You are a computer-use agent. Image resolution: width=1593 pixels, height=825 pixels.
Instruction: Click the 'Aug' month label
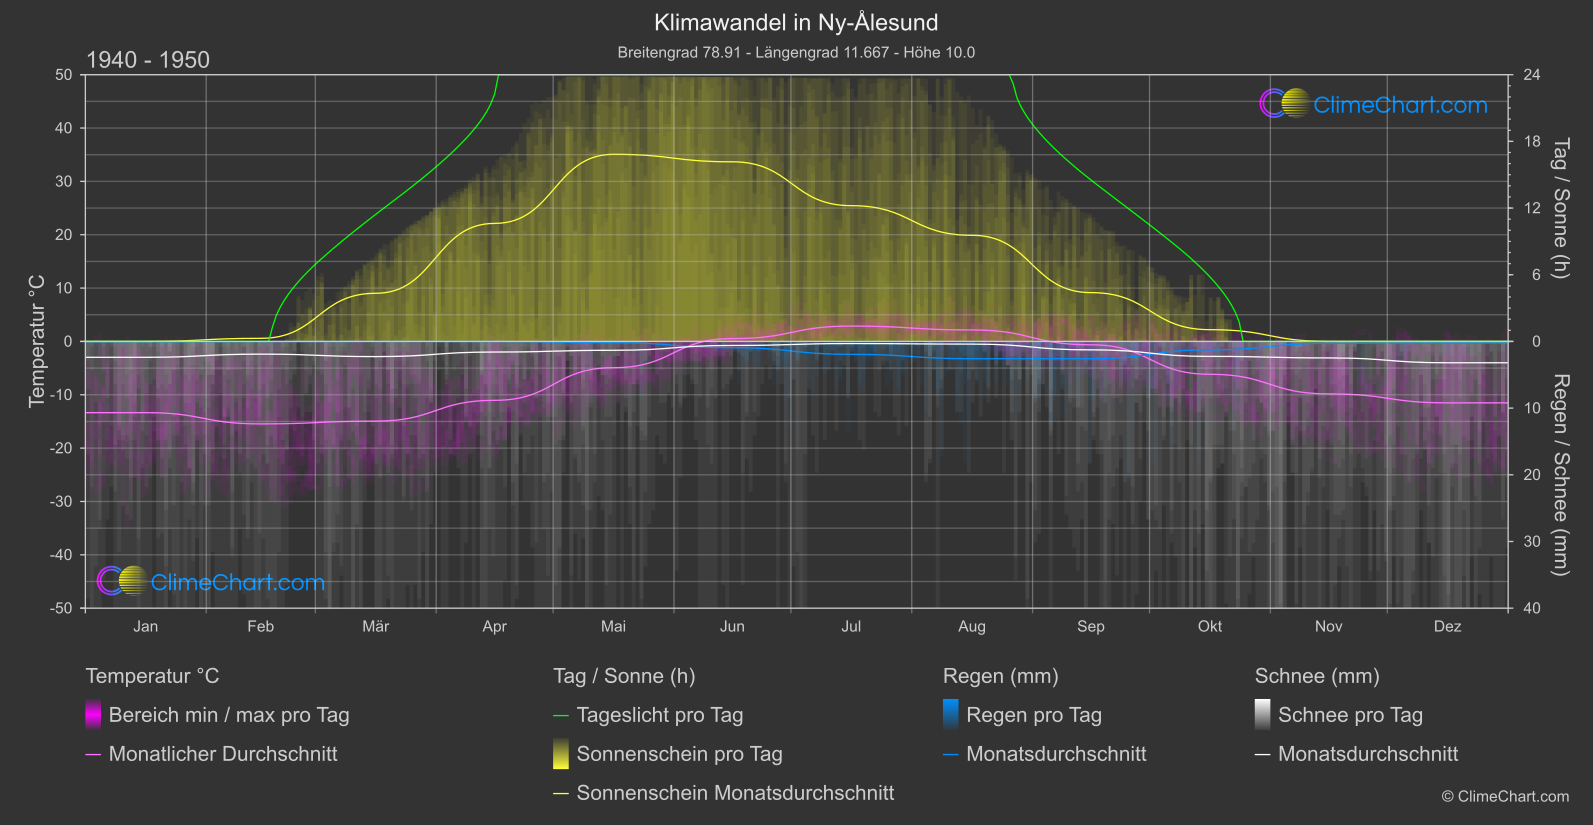(972, 626)
